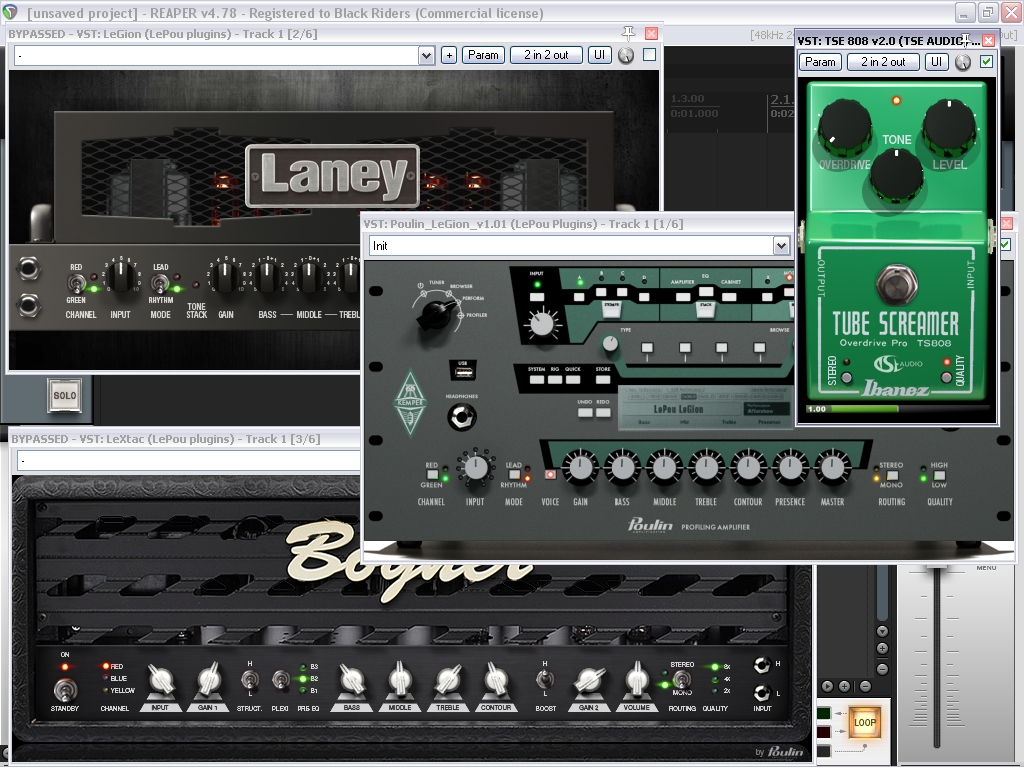Click the red Voice button on Poulin amp
Screen dimensions: 1024x768
[550, 475]
